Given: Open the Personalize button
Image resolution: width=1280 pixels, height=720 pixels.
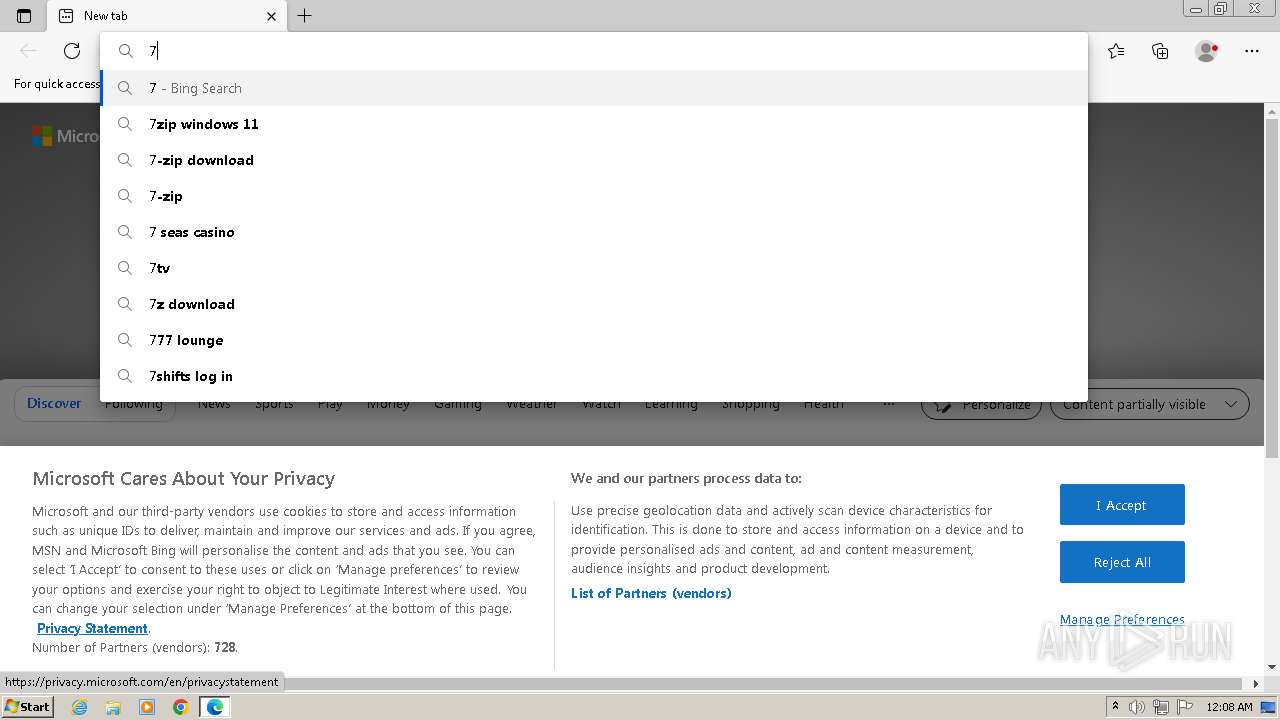Looking at the screenshot, I should pos(982,404).
